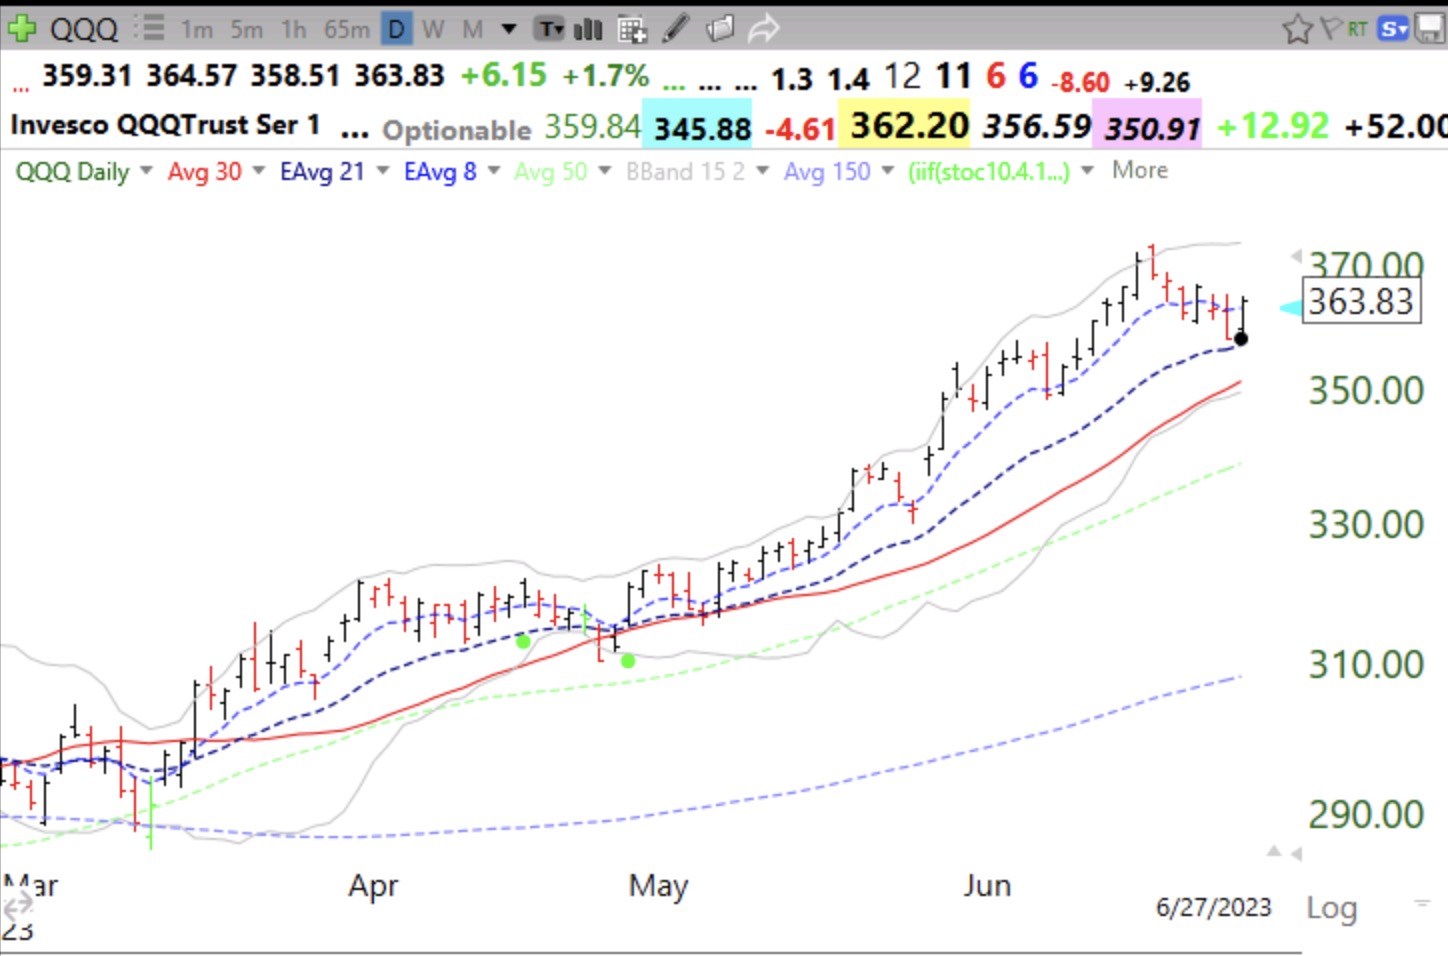Click the Optionable label

[x=457, y=130]
